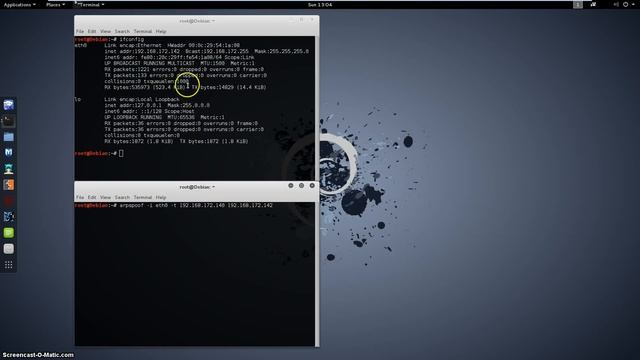The image size is (640, 360).
Task: Open Terminal menu in upper terminal
Action: [x=142, y=31]
